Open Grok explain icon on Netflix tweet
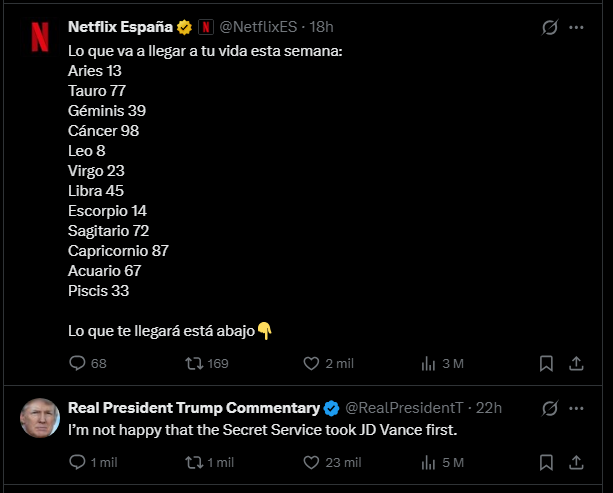Viewport: 613px width, 493px height. [550, 27]
